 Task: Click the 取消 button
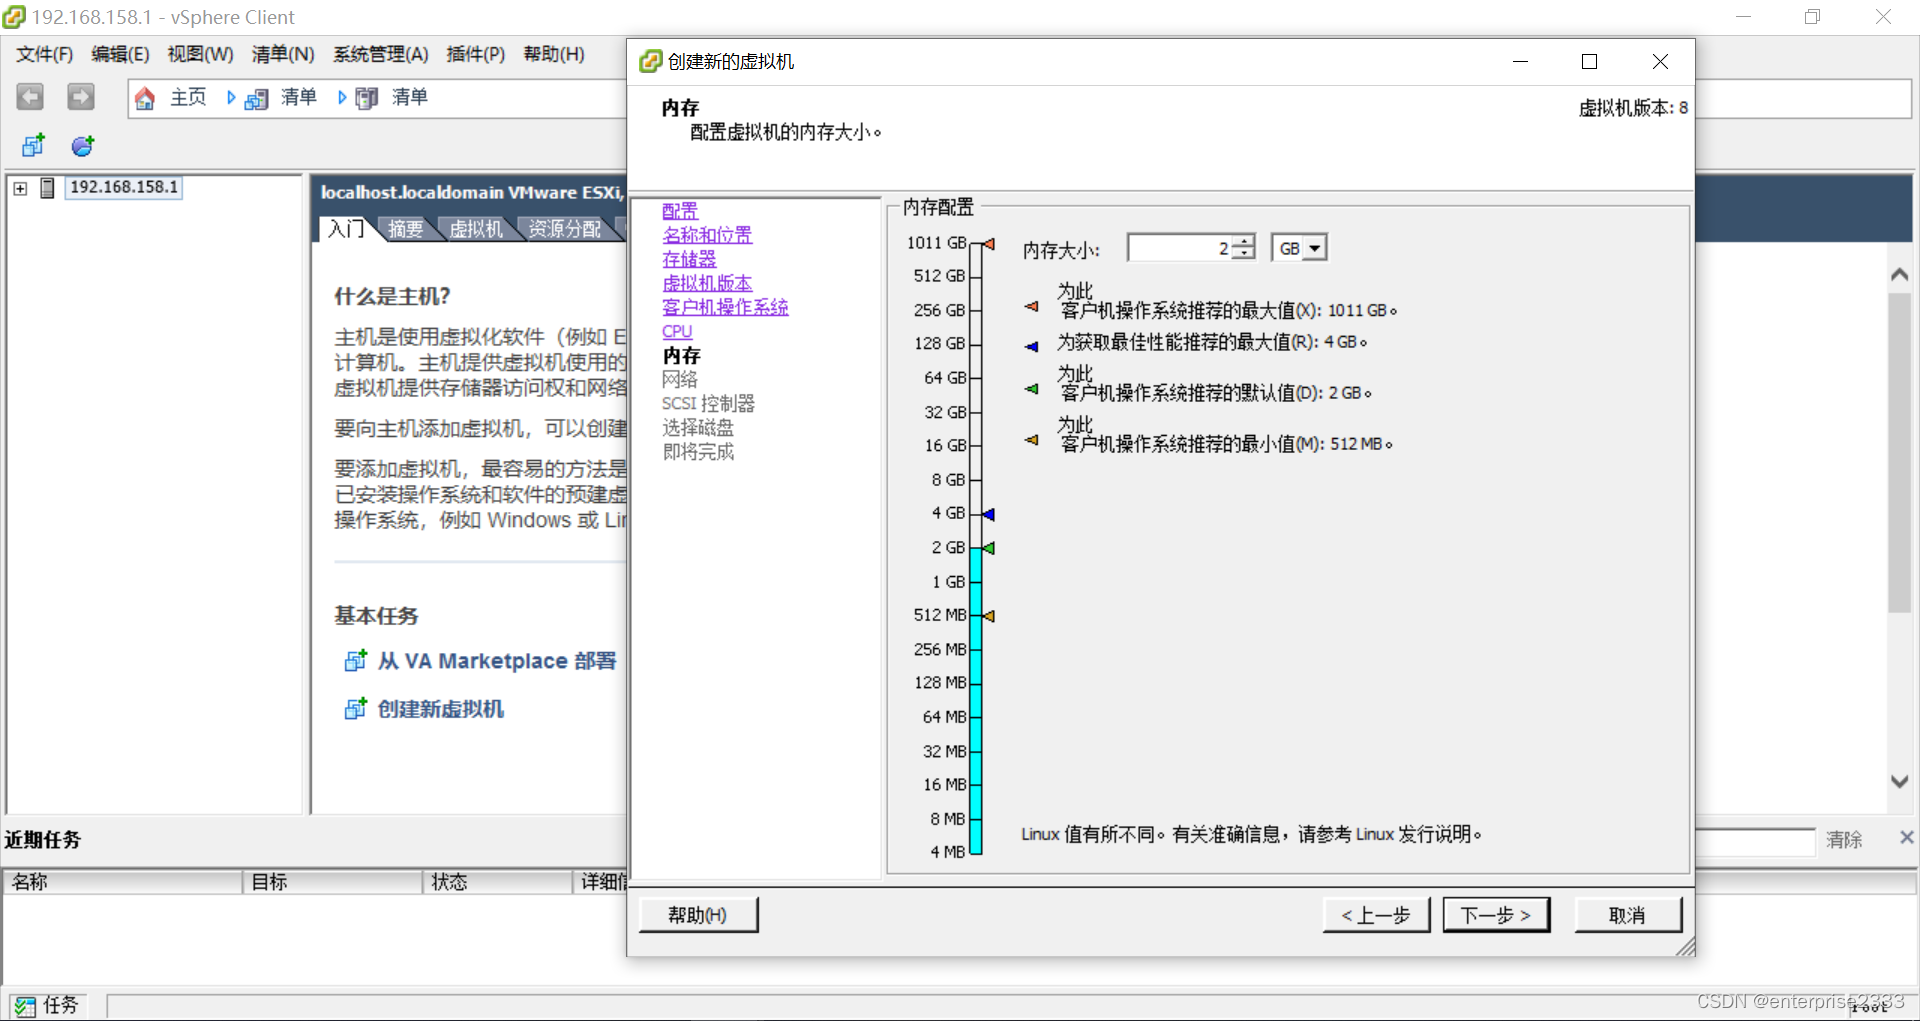click(1628, 915)
